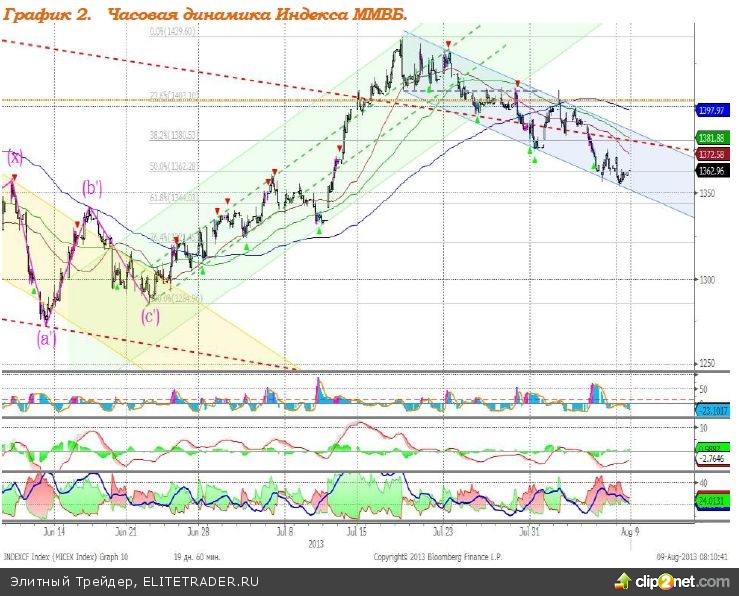
Task: Select the (a') wave label
Action: pos(47,338)
